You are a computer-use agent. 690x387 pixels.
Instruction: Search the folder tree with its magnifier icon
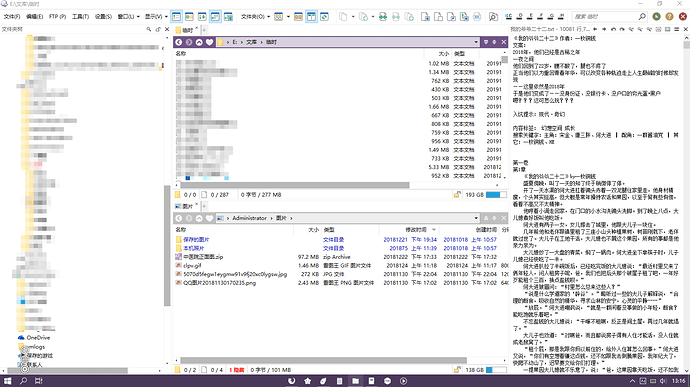(149, 29)
